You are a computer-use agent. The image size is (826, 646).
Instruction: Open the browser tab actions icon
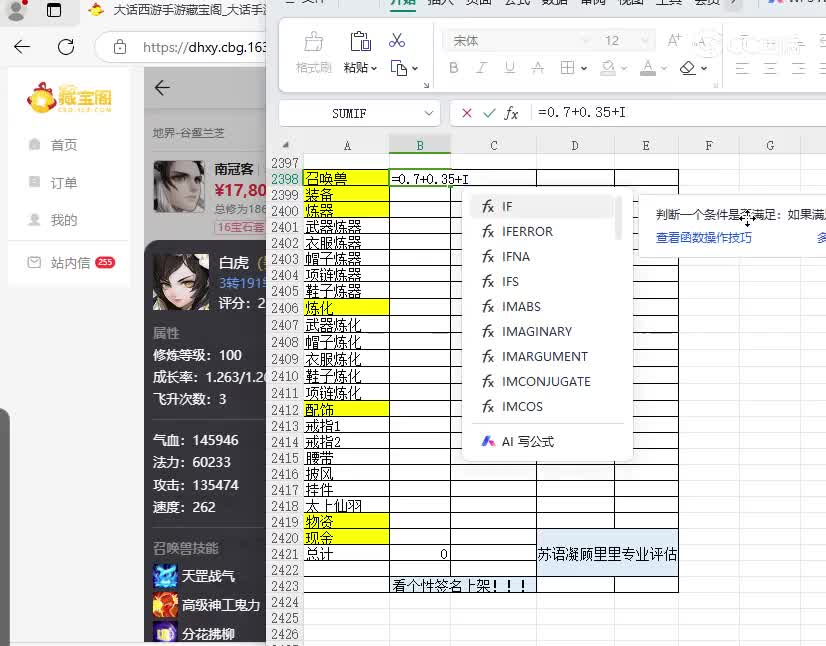click(x=54, y=9)
